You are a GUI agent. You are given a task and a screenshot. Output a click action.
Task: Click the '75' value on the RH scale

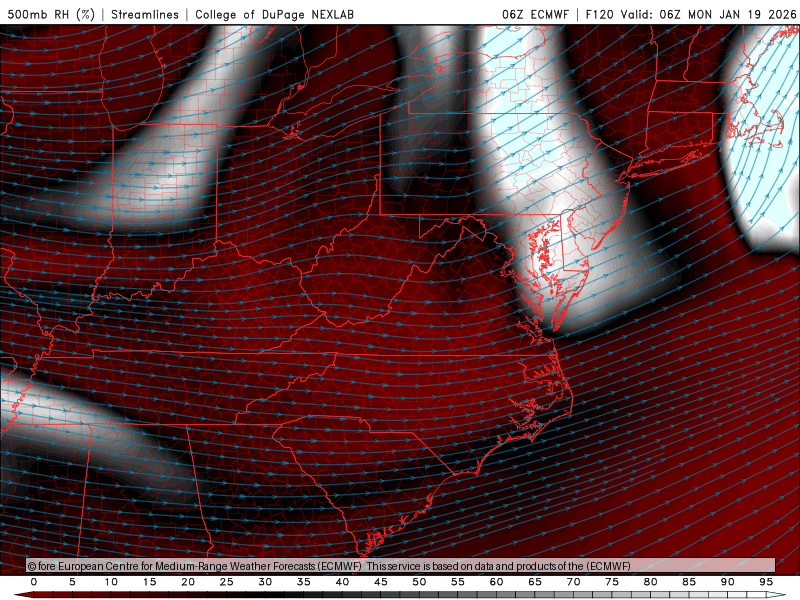(612, 582)
